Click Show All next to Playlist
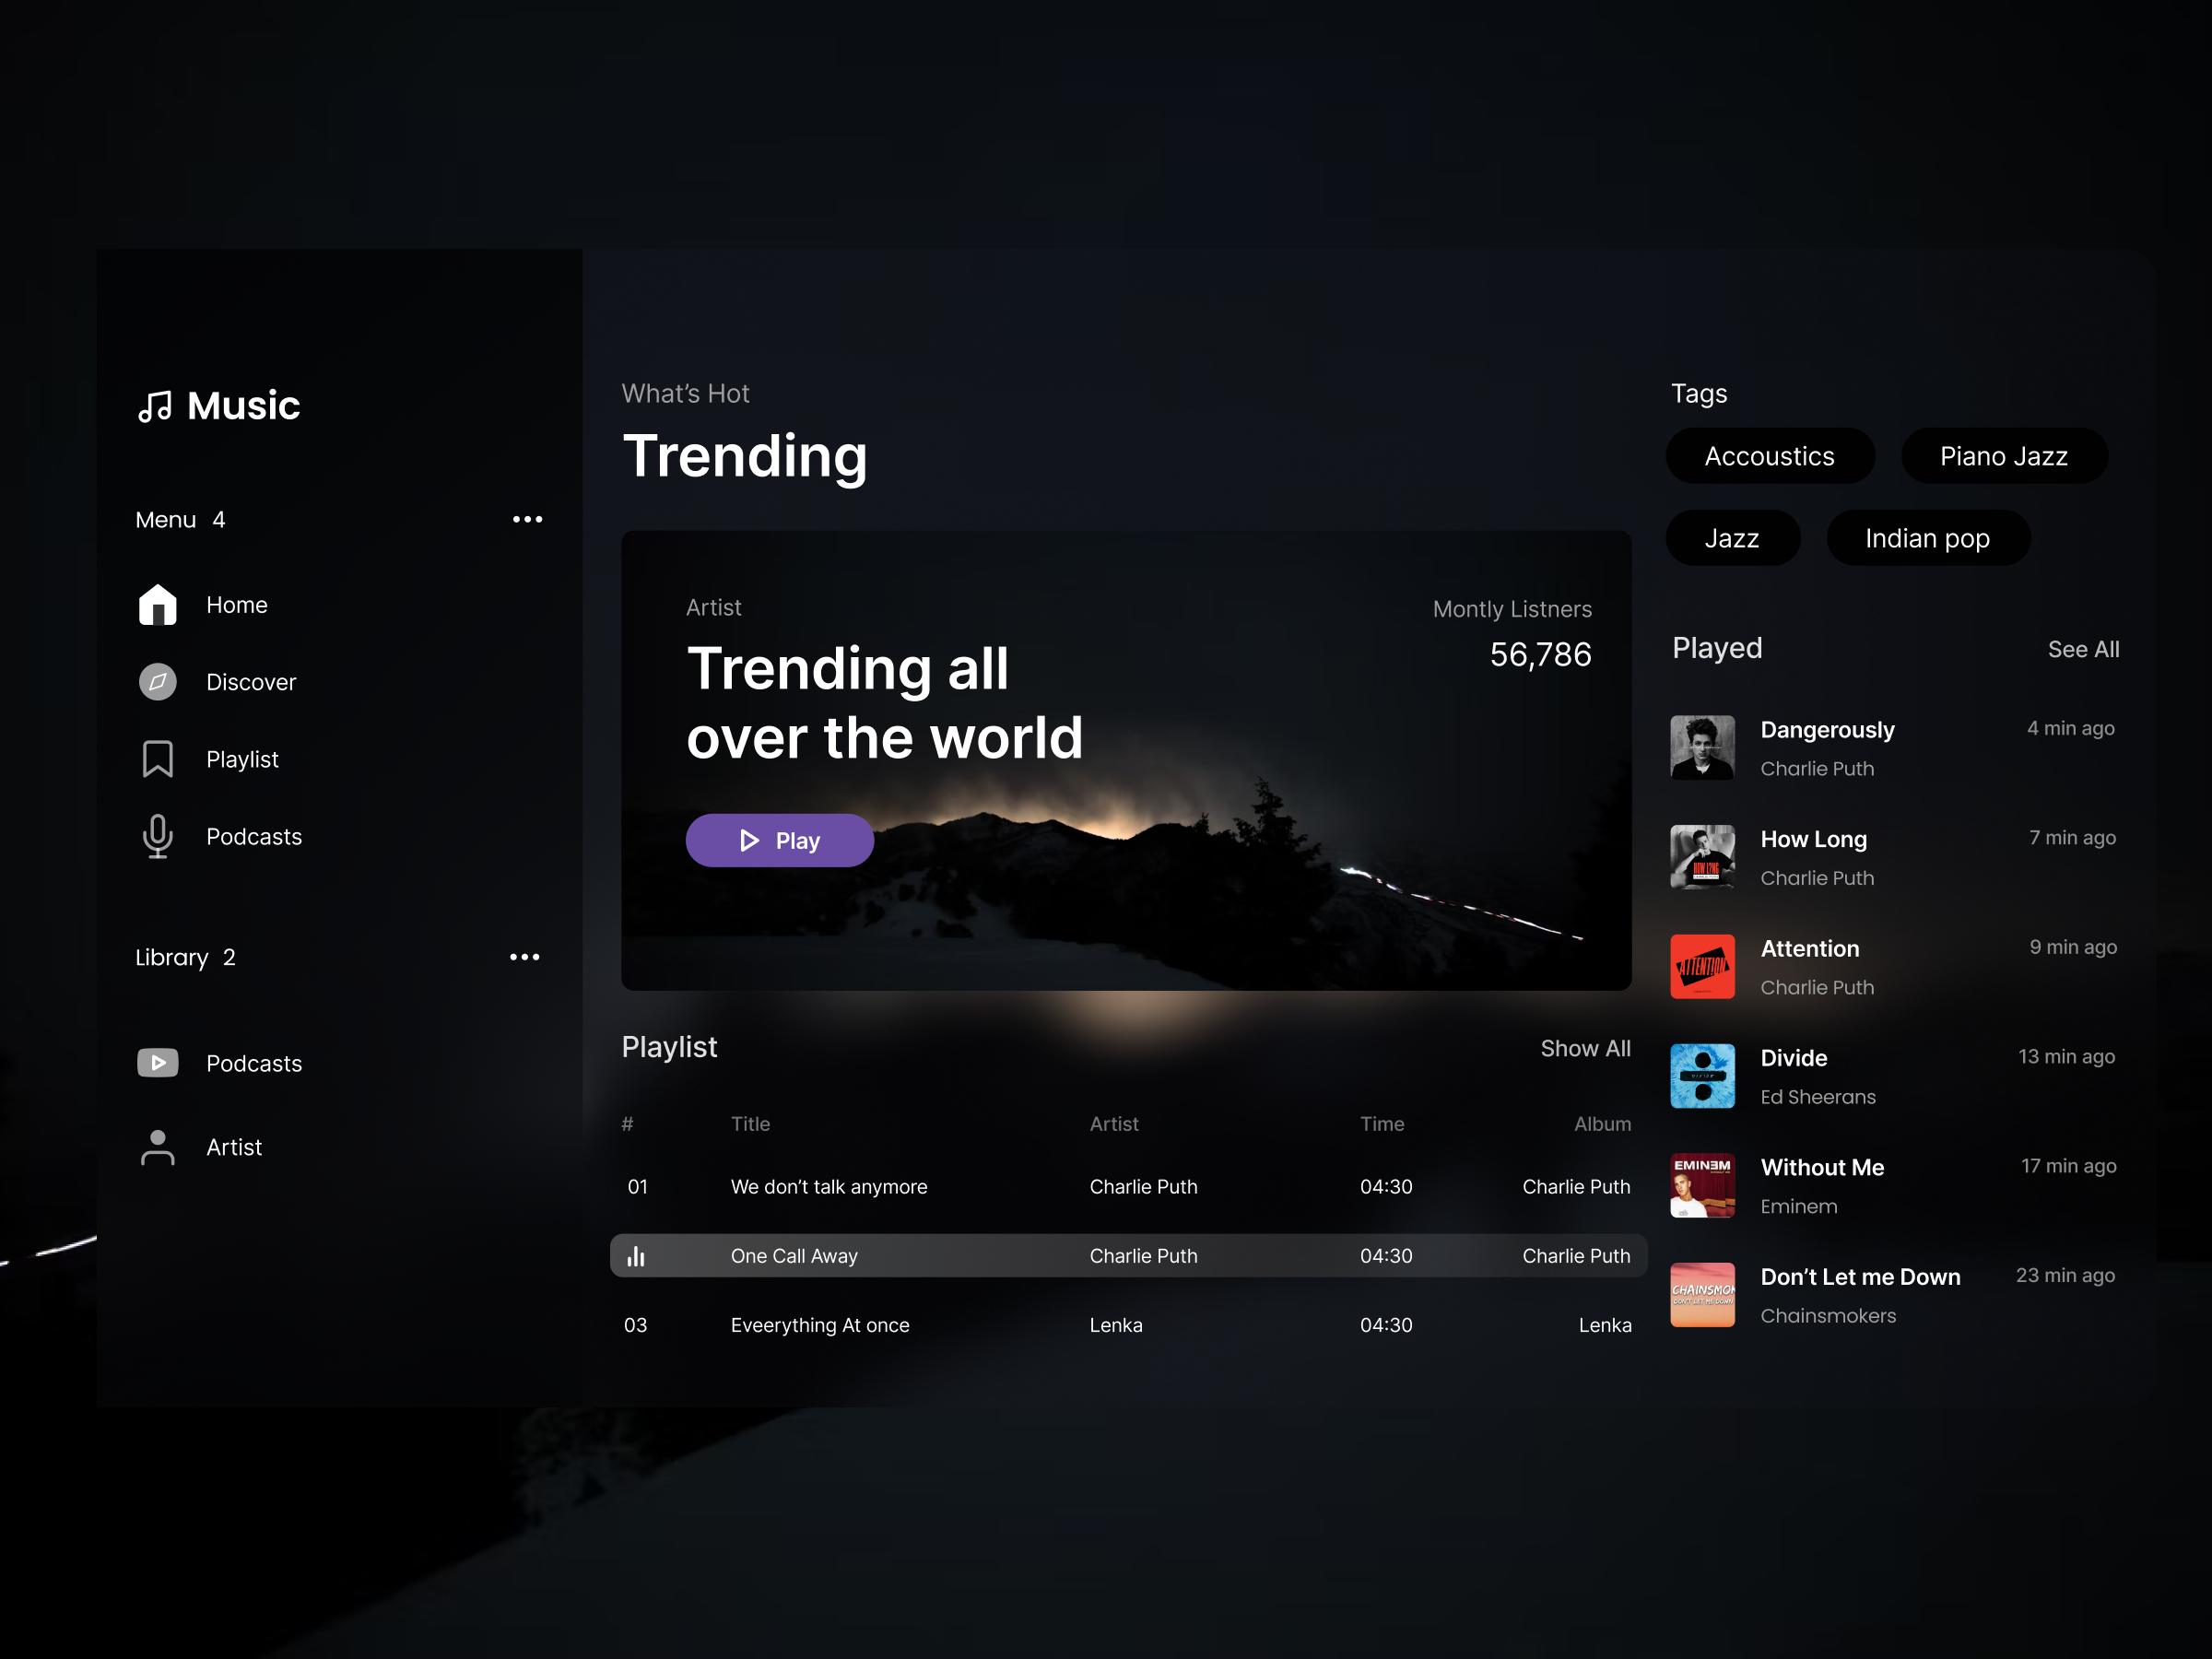Screen dimensions: 2212x1659 pyautogui.click(x=1585, y=1048)
